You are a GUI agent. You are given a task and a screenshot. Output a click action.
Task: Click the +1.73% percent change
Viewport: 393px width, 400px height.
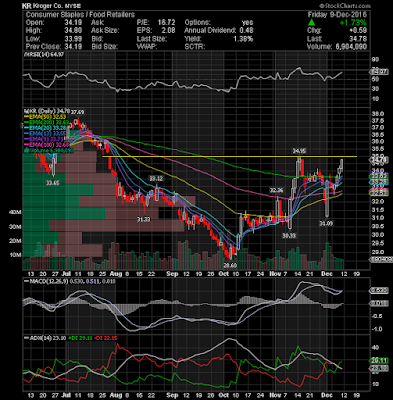coord(353,23)
